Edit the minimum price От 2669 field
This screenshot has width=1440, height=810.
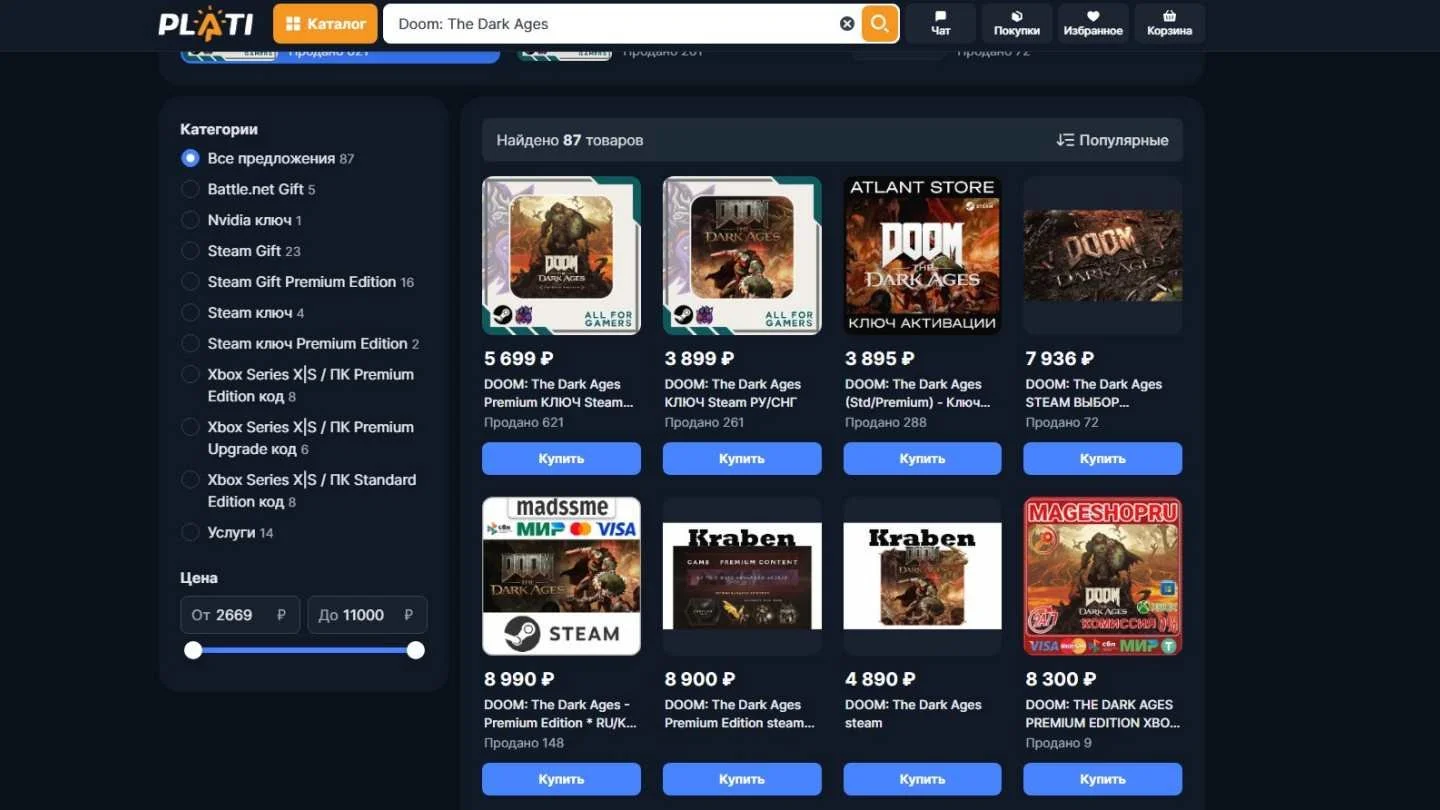click(240, 615)
